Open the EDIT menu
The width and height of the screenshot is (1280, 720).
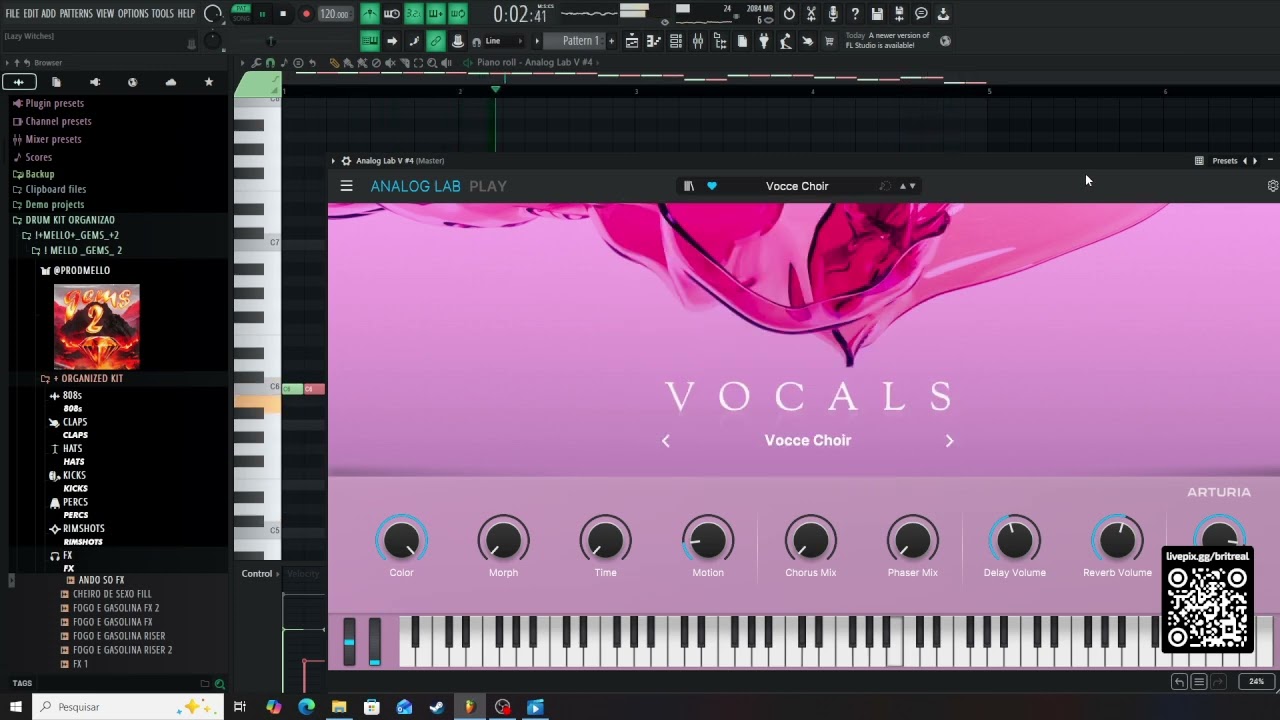[x=31, y=14]
